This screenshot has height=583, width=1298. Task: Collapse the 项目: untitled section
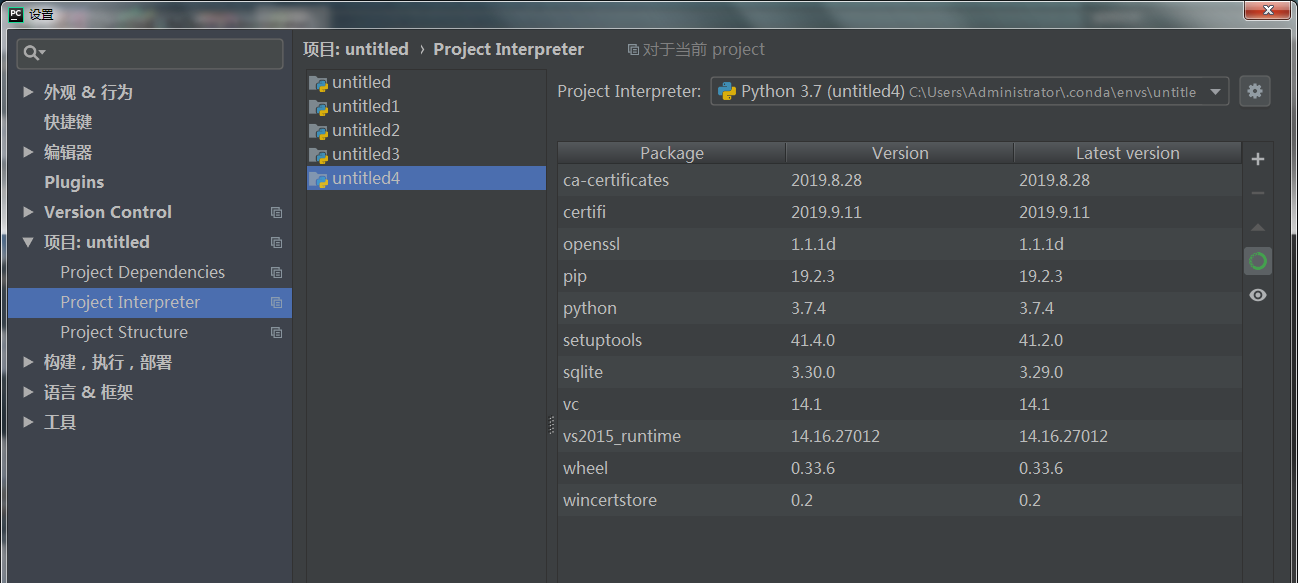[27, 242]
